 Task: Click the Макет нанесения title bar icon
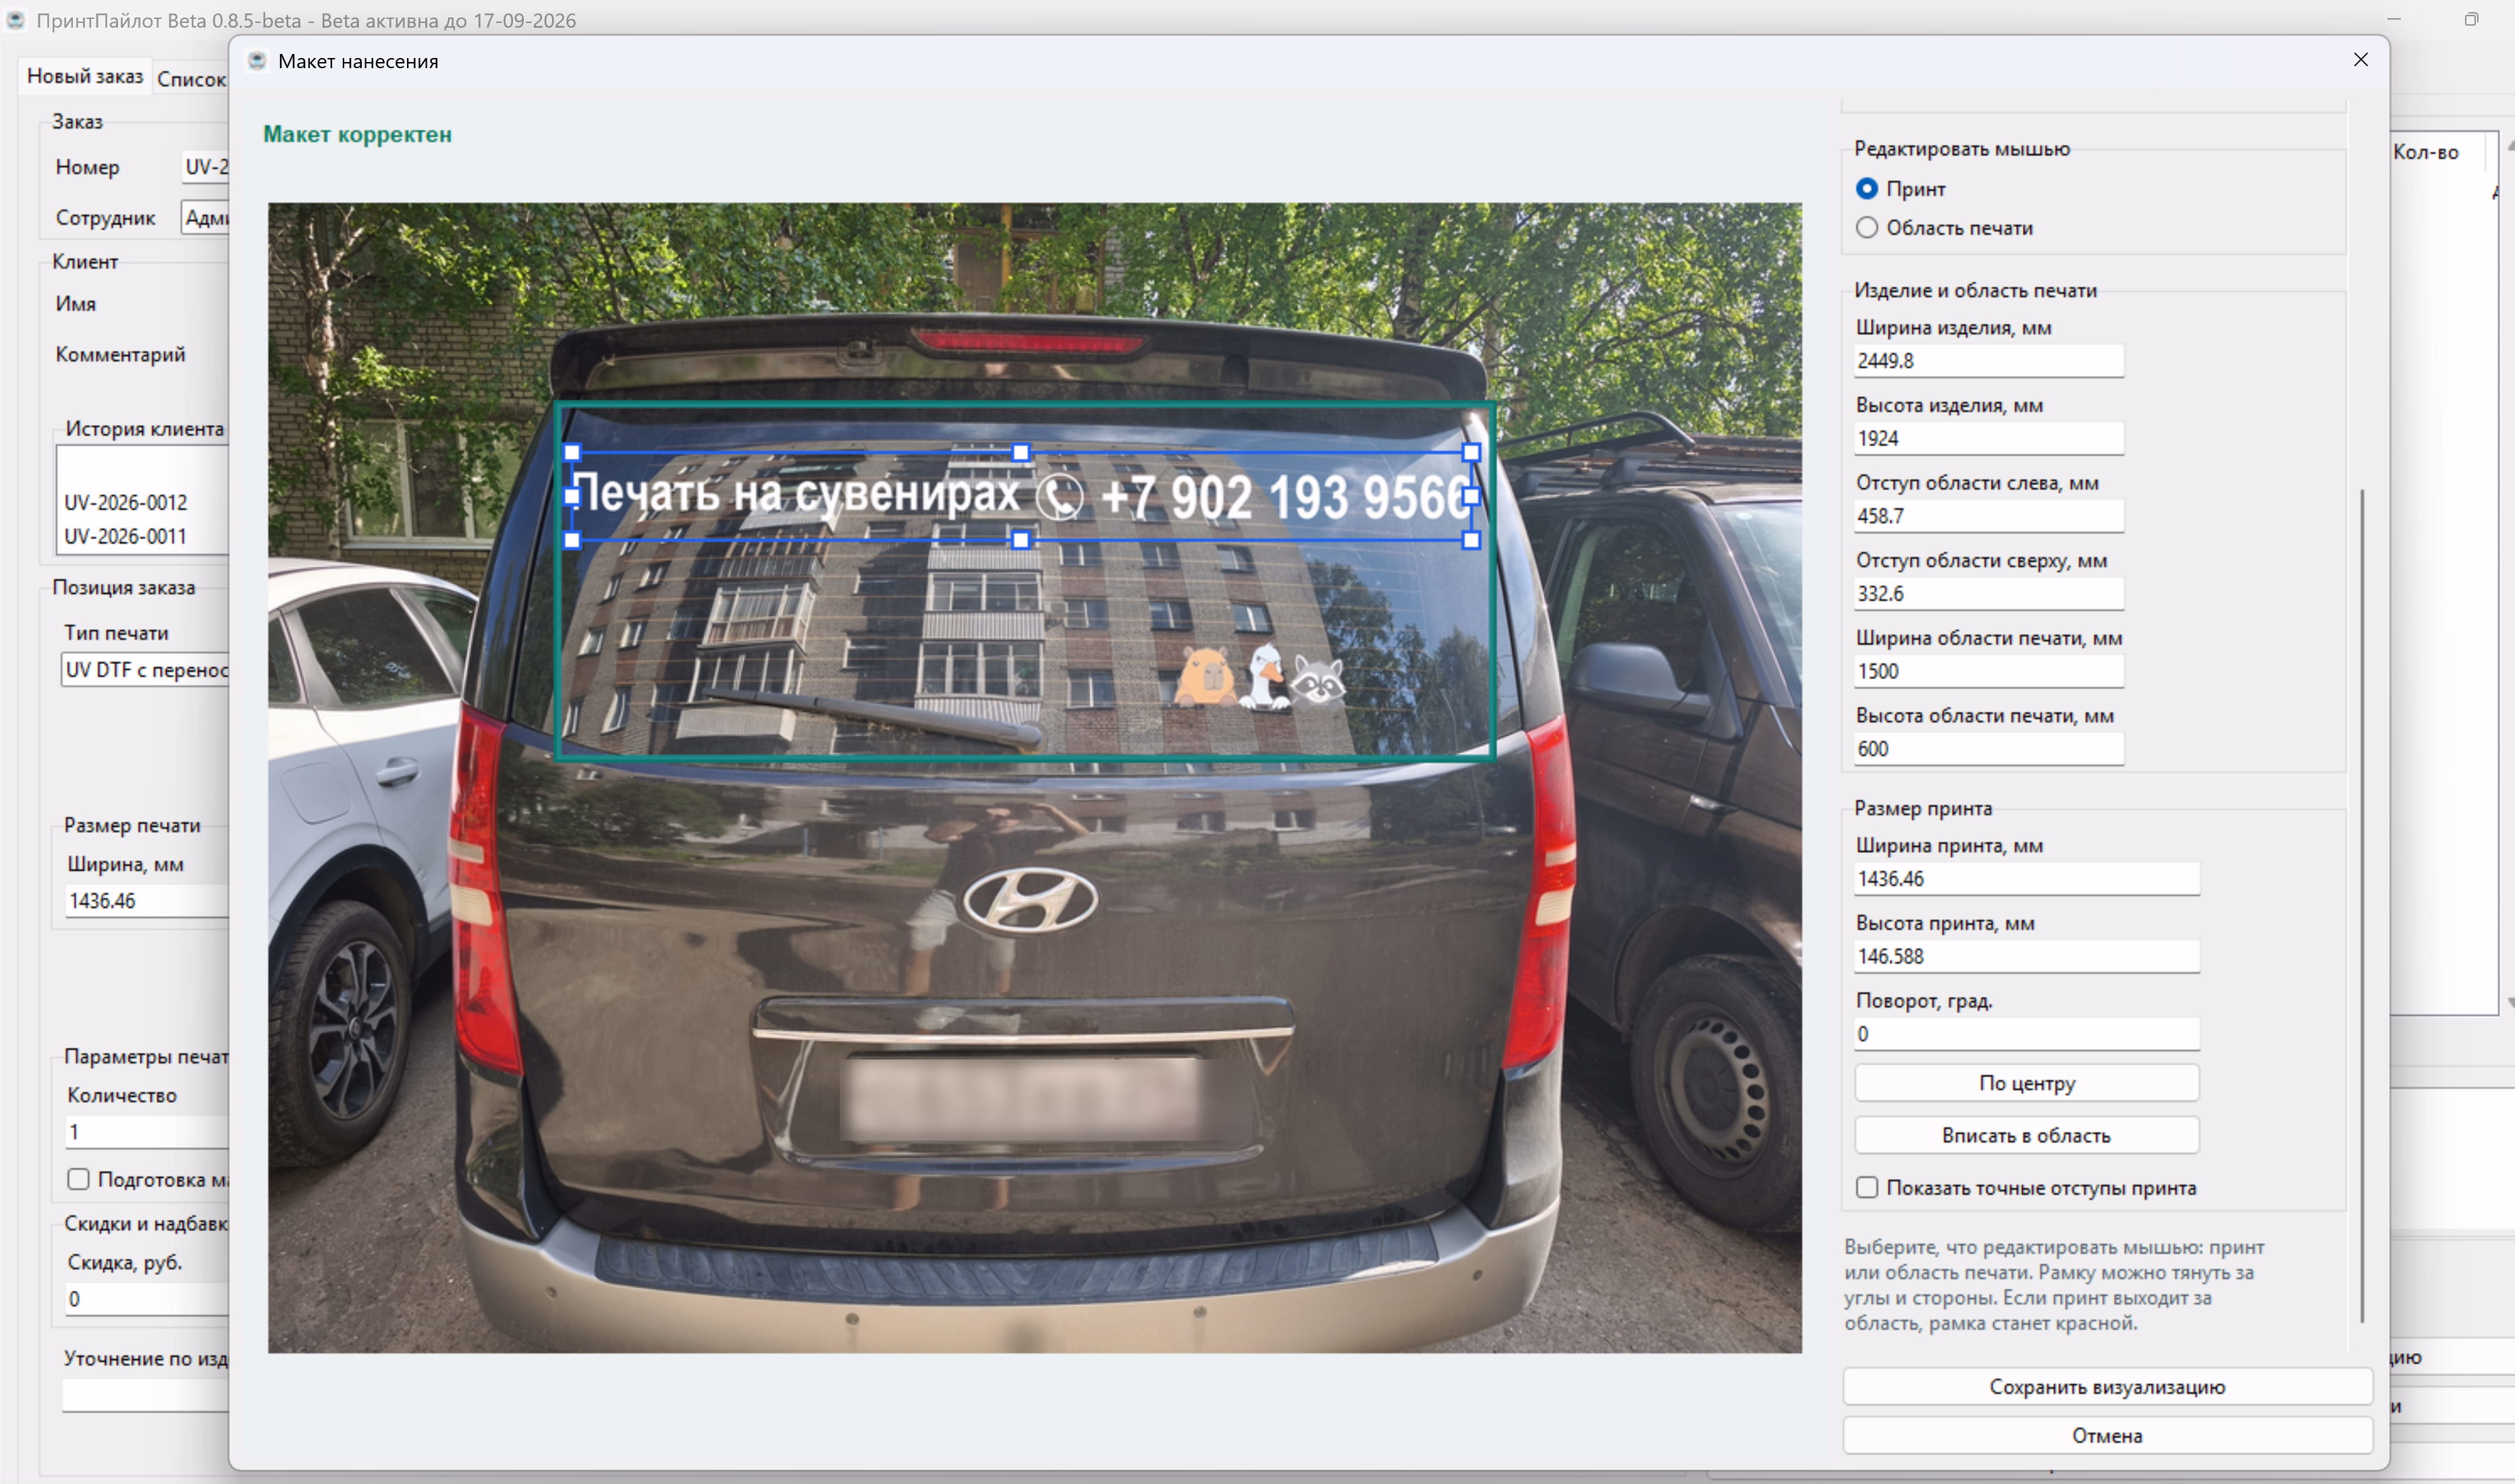tap(257, 61)
